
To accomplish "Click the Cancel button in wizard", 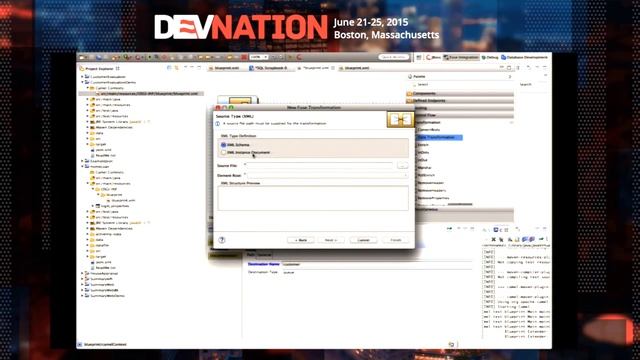I will click(x=363, y=240).
